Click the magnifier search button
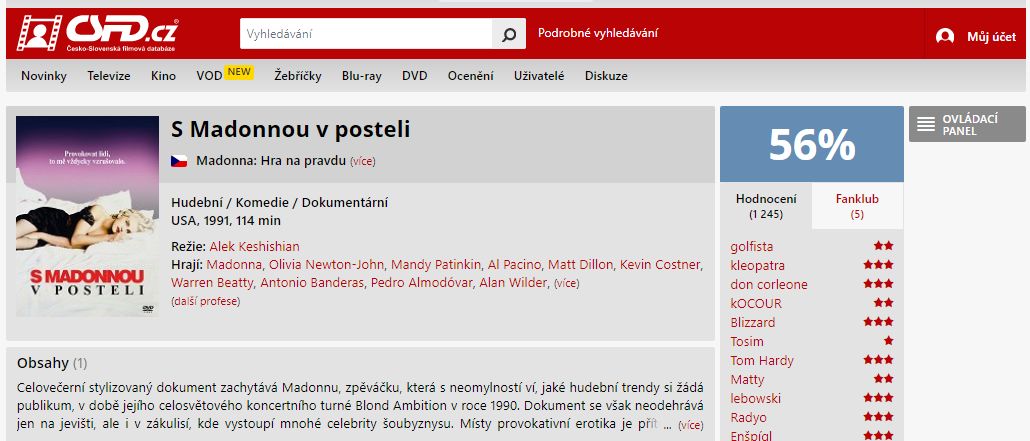1030x441 pixels. click(509, 34)
